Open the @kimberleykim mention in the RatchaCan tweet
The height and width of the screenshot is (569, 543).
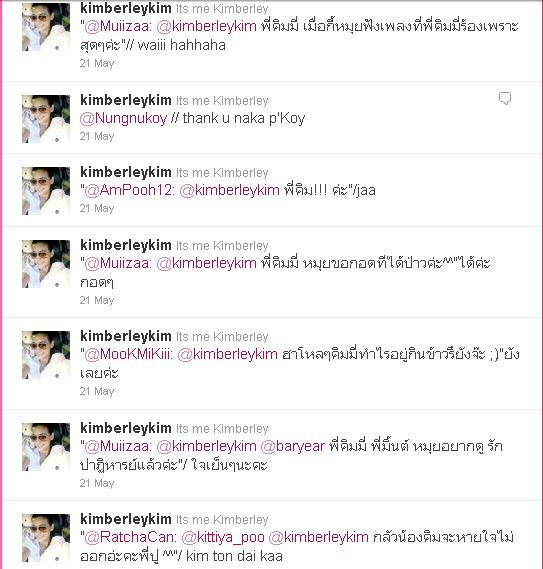point(318,537)
